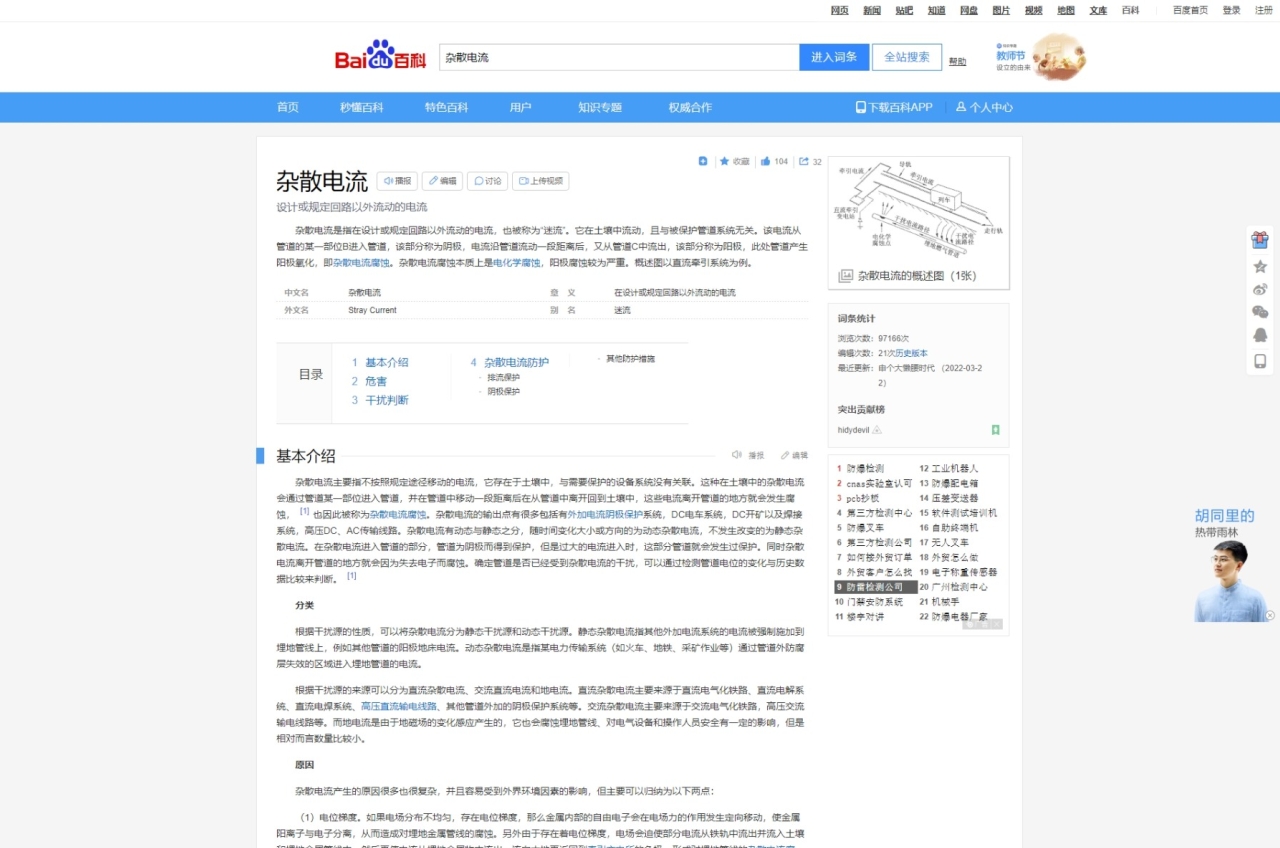Like the article with the thumbs-up icon
Image resolution: width=1280 pixels, height=848 pixels.
click(x=767, y=161)
